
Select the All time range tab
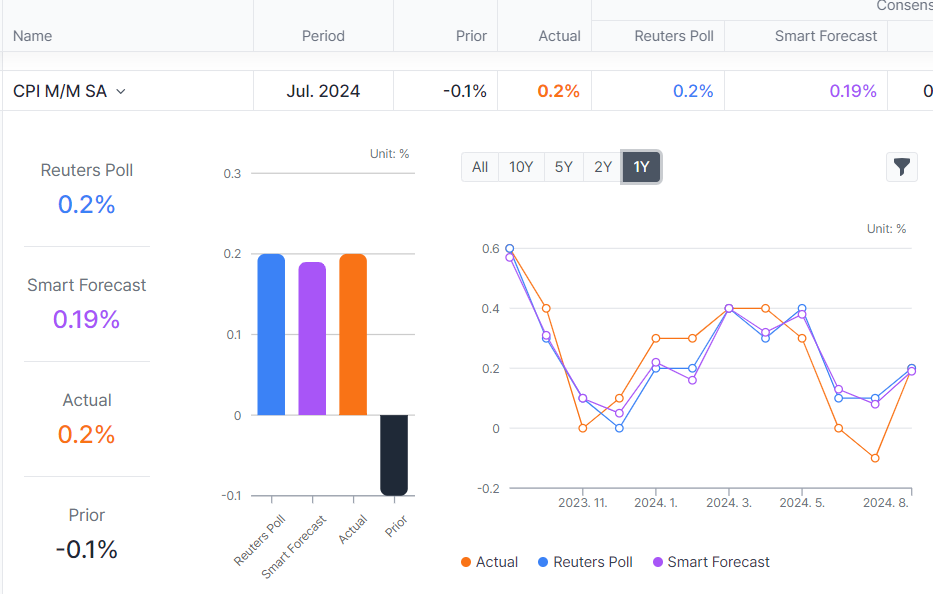pyautogui.click(x=480, y=167)
